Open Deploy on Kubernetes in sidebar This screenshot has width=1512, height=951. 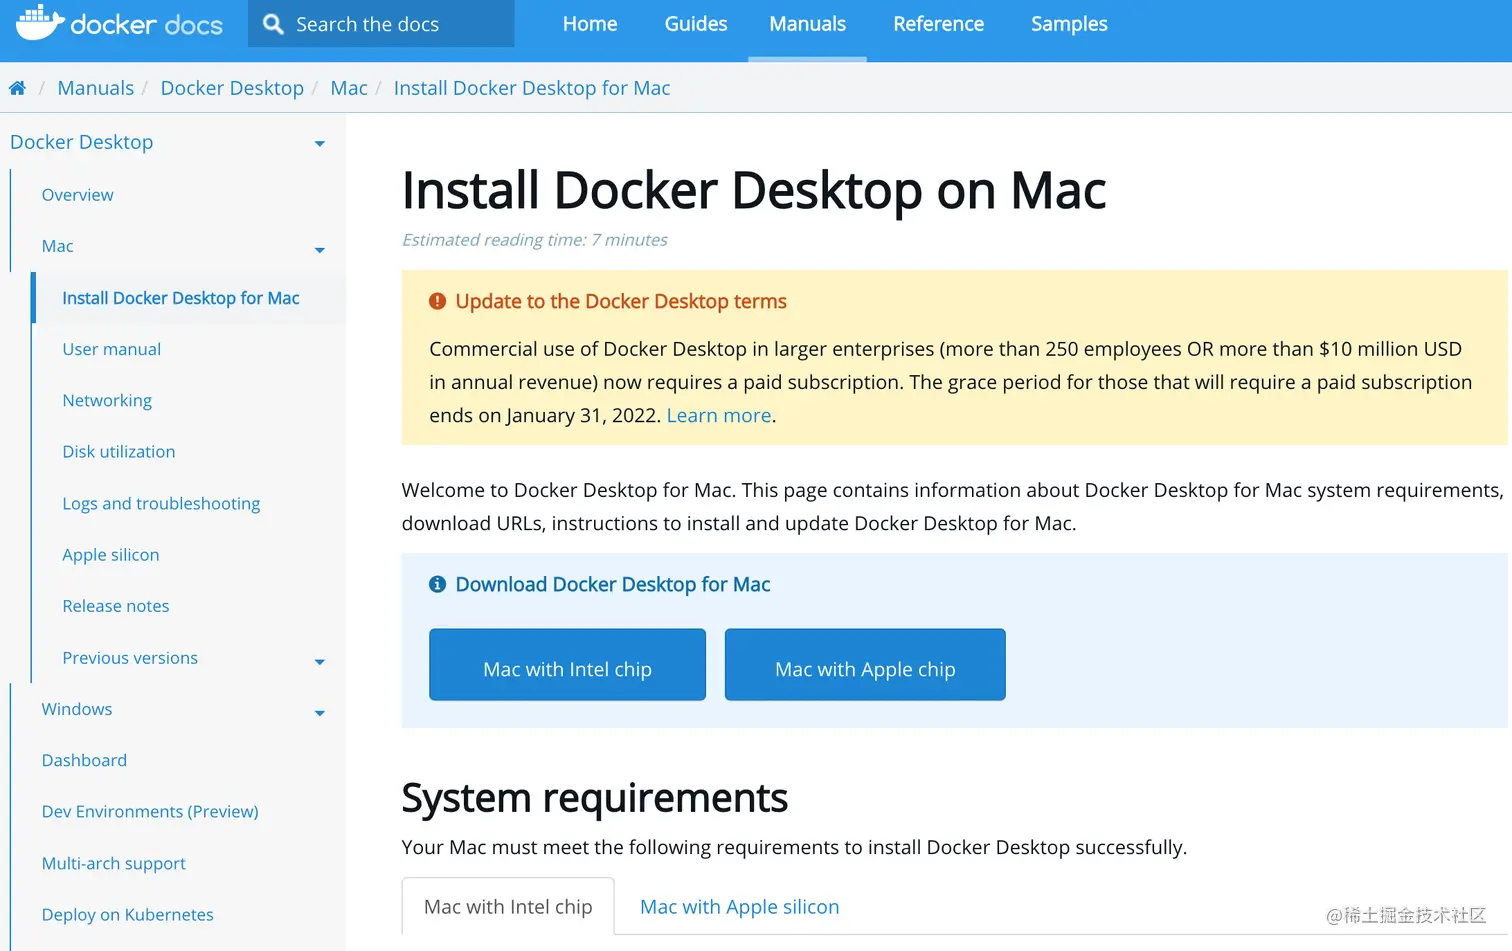128,915
